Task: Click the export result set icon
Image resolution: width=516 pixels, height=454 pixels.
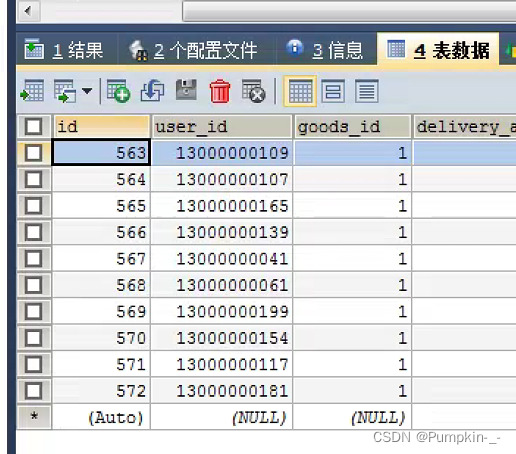Action: click(x=32, y=91)
